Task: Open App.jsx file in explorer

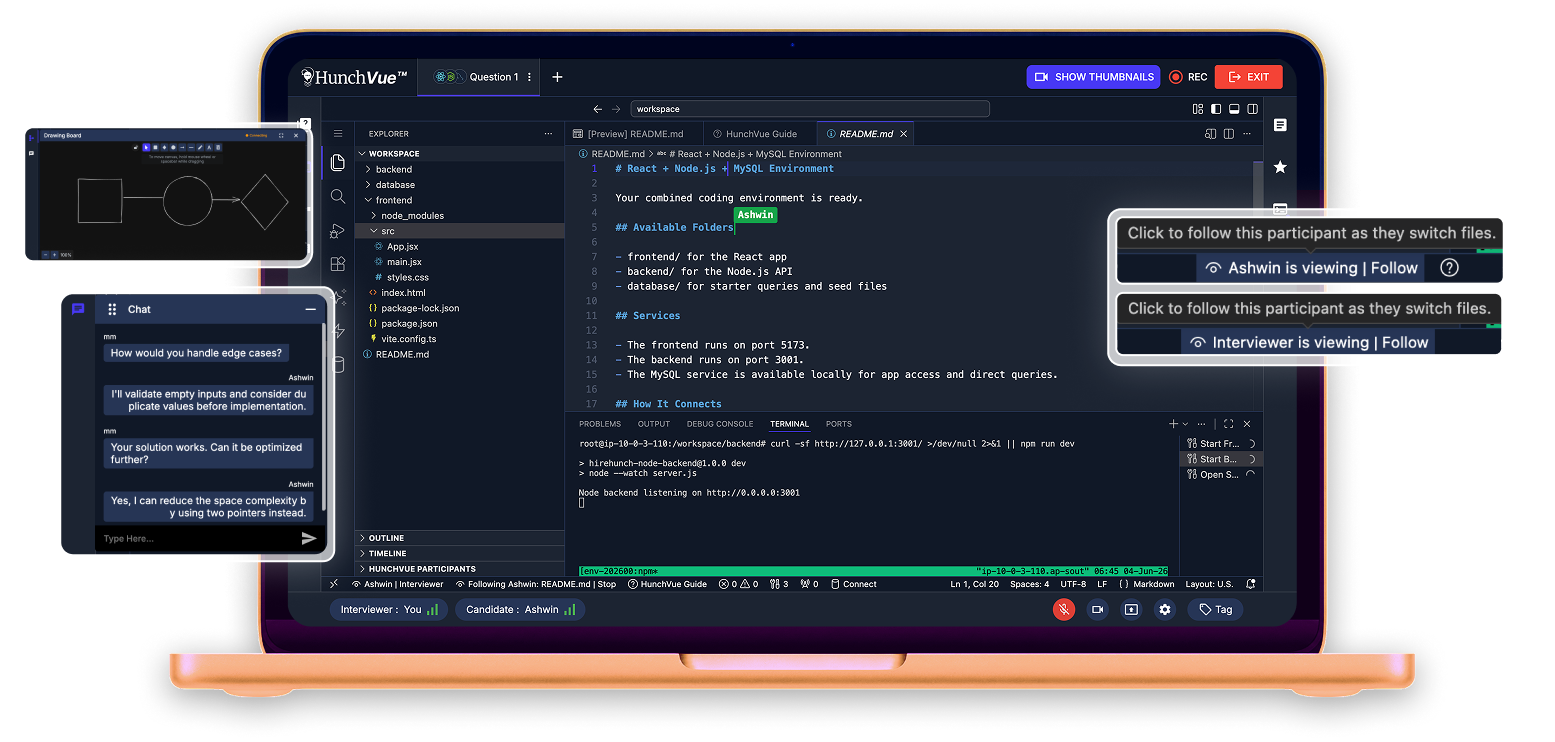Action: 460,247
